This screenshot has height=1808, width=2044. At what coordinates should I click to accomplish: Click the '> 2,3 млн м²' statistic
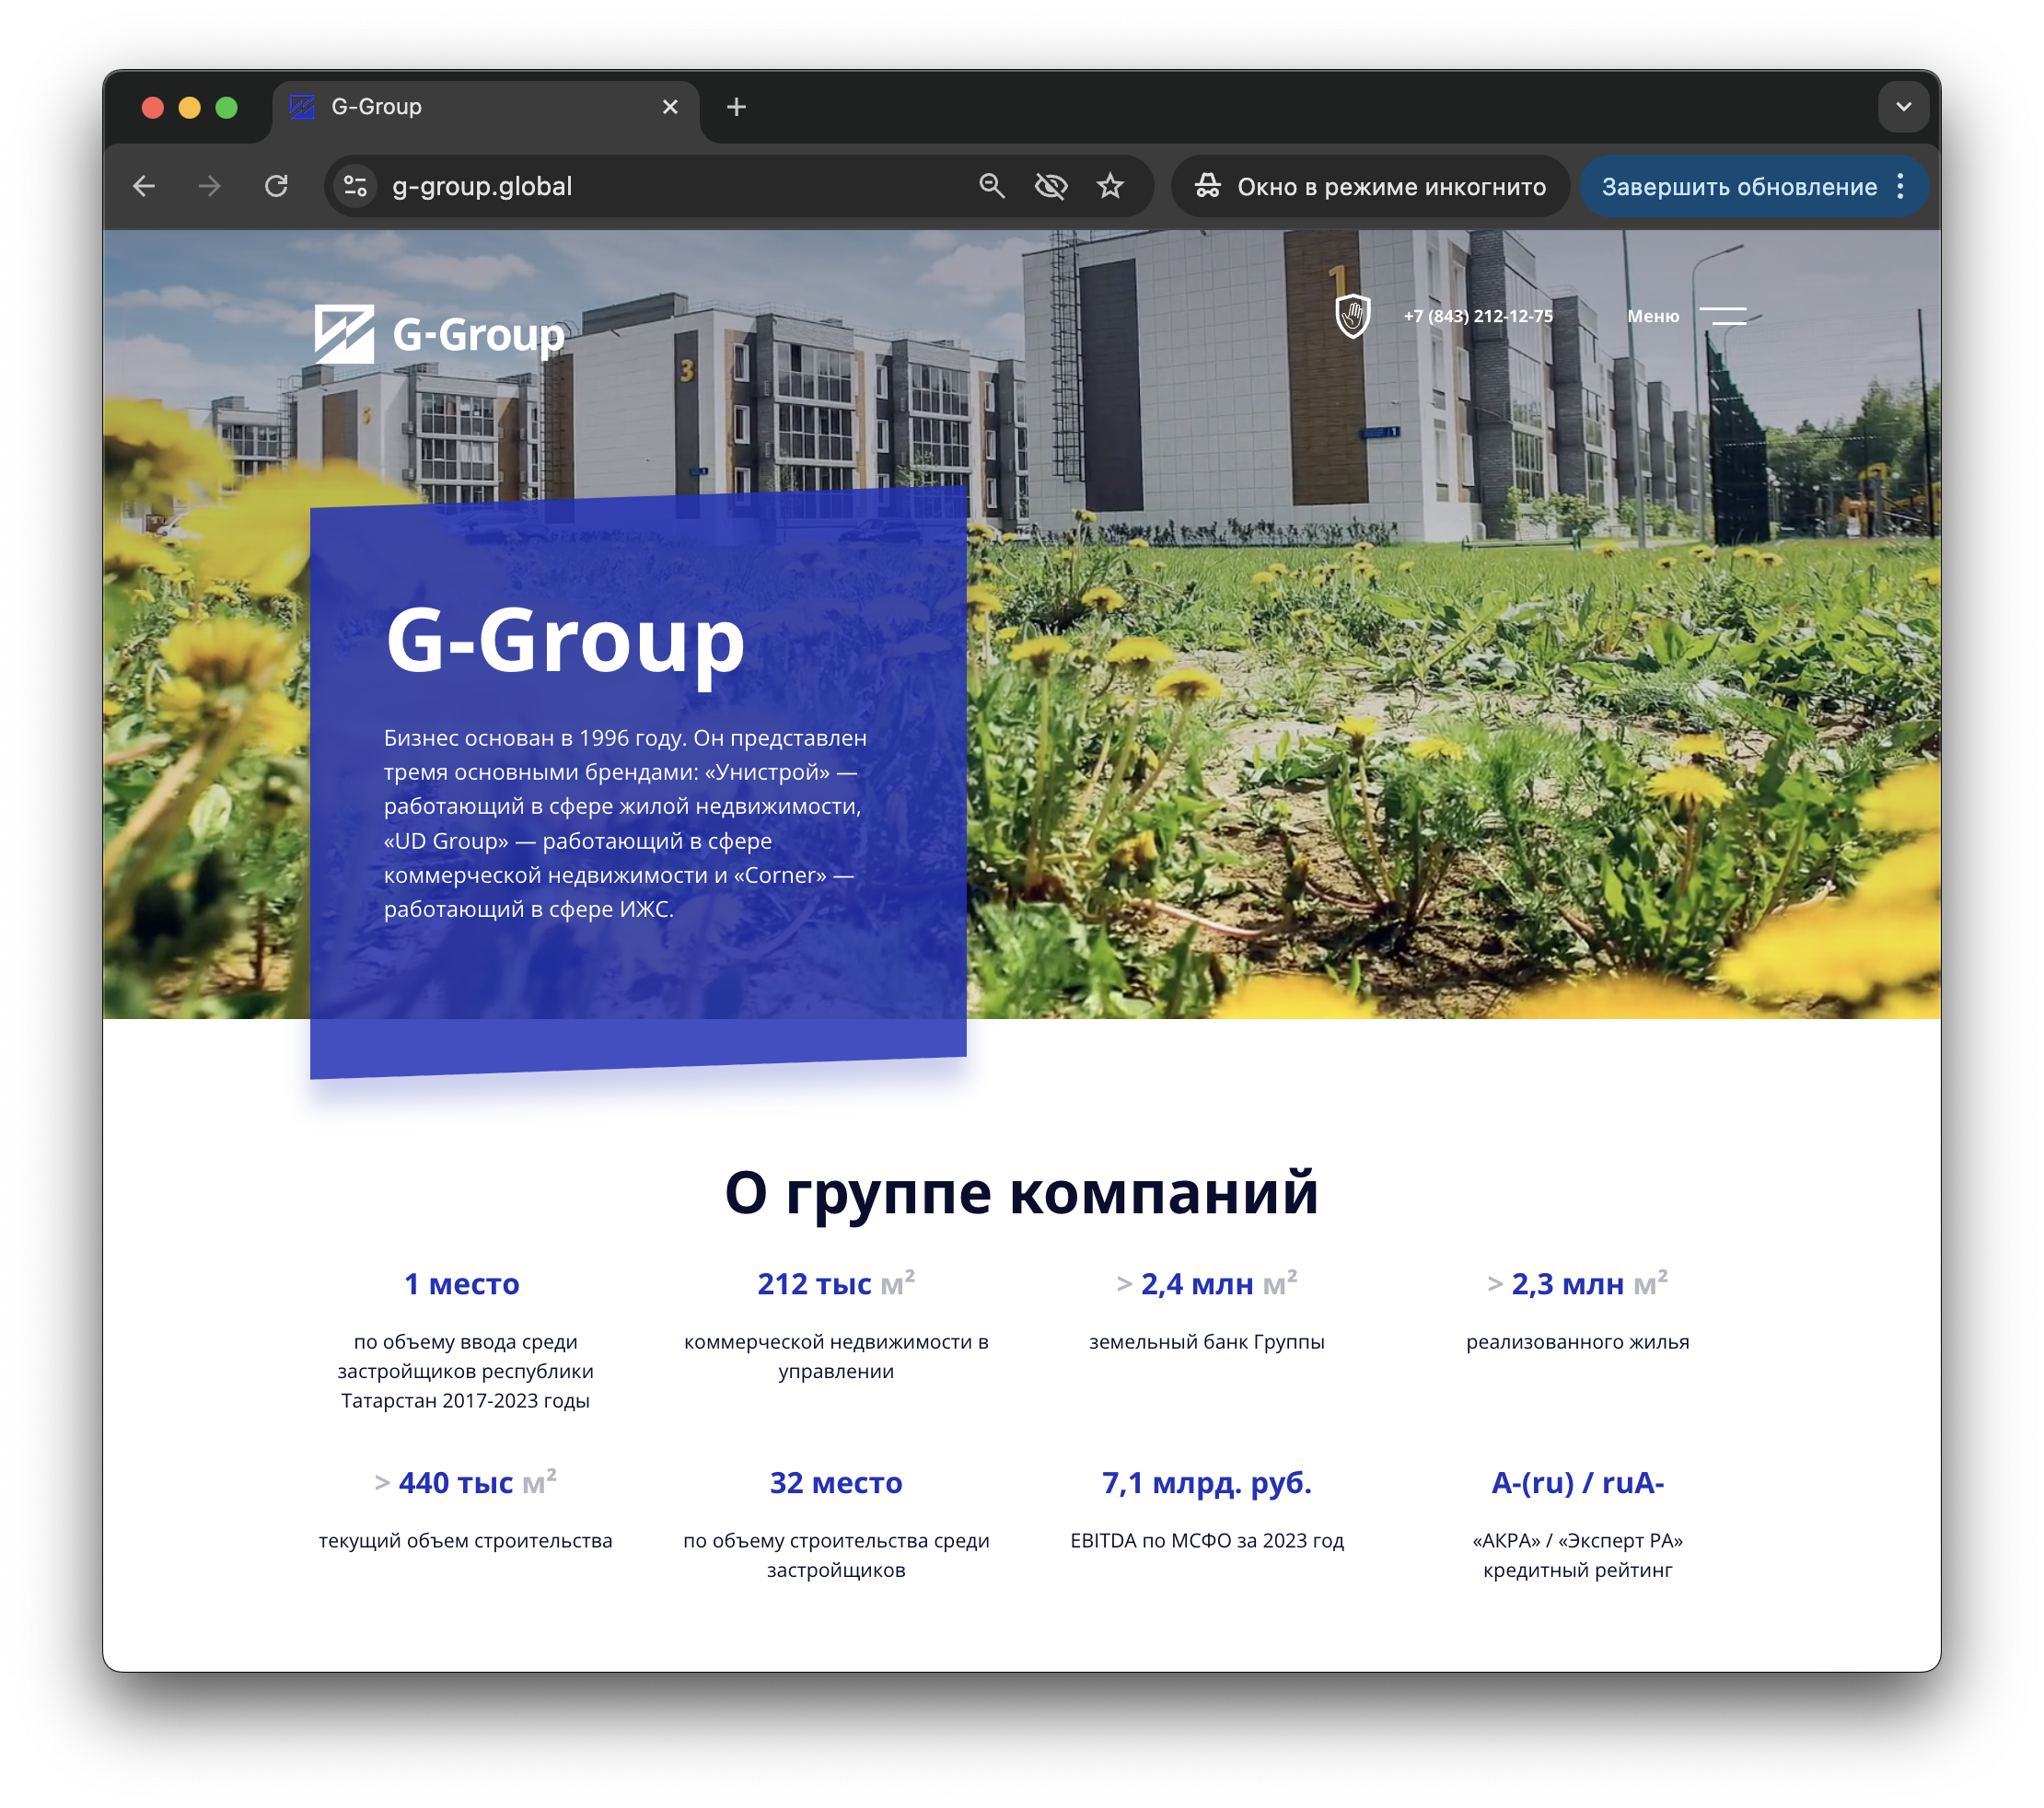click(1577, 1284)
